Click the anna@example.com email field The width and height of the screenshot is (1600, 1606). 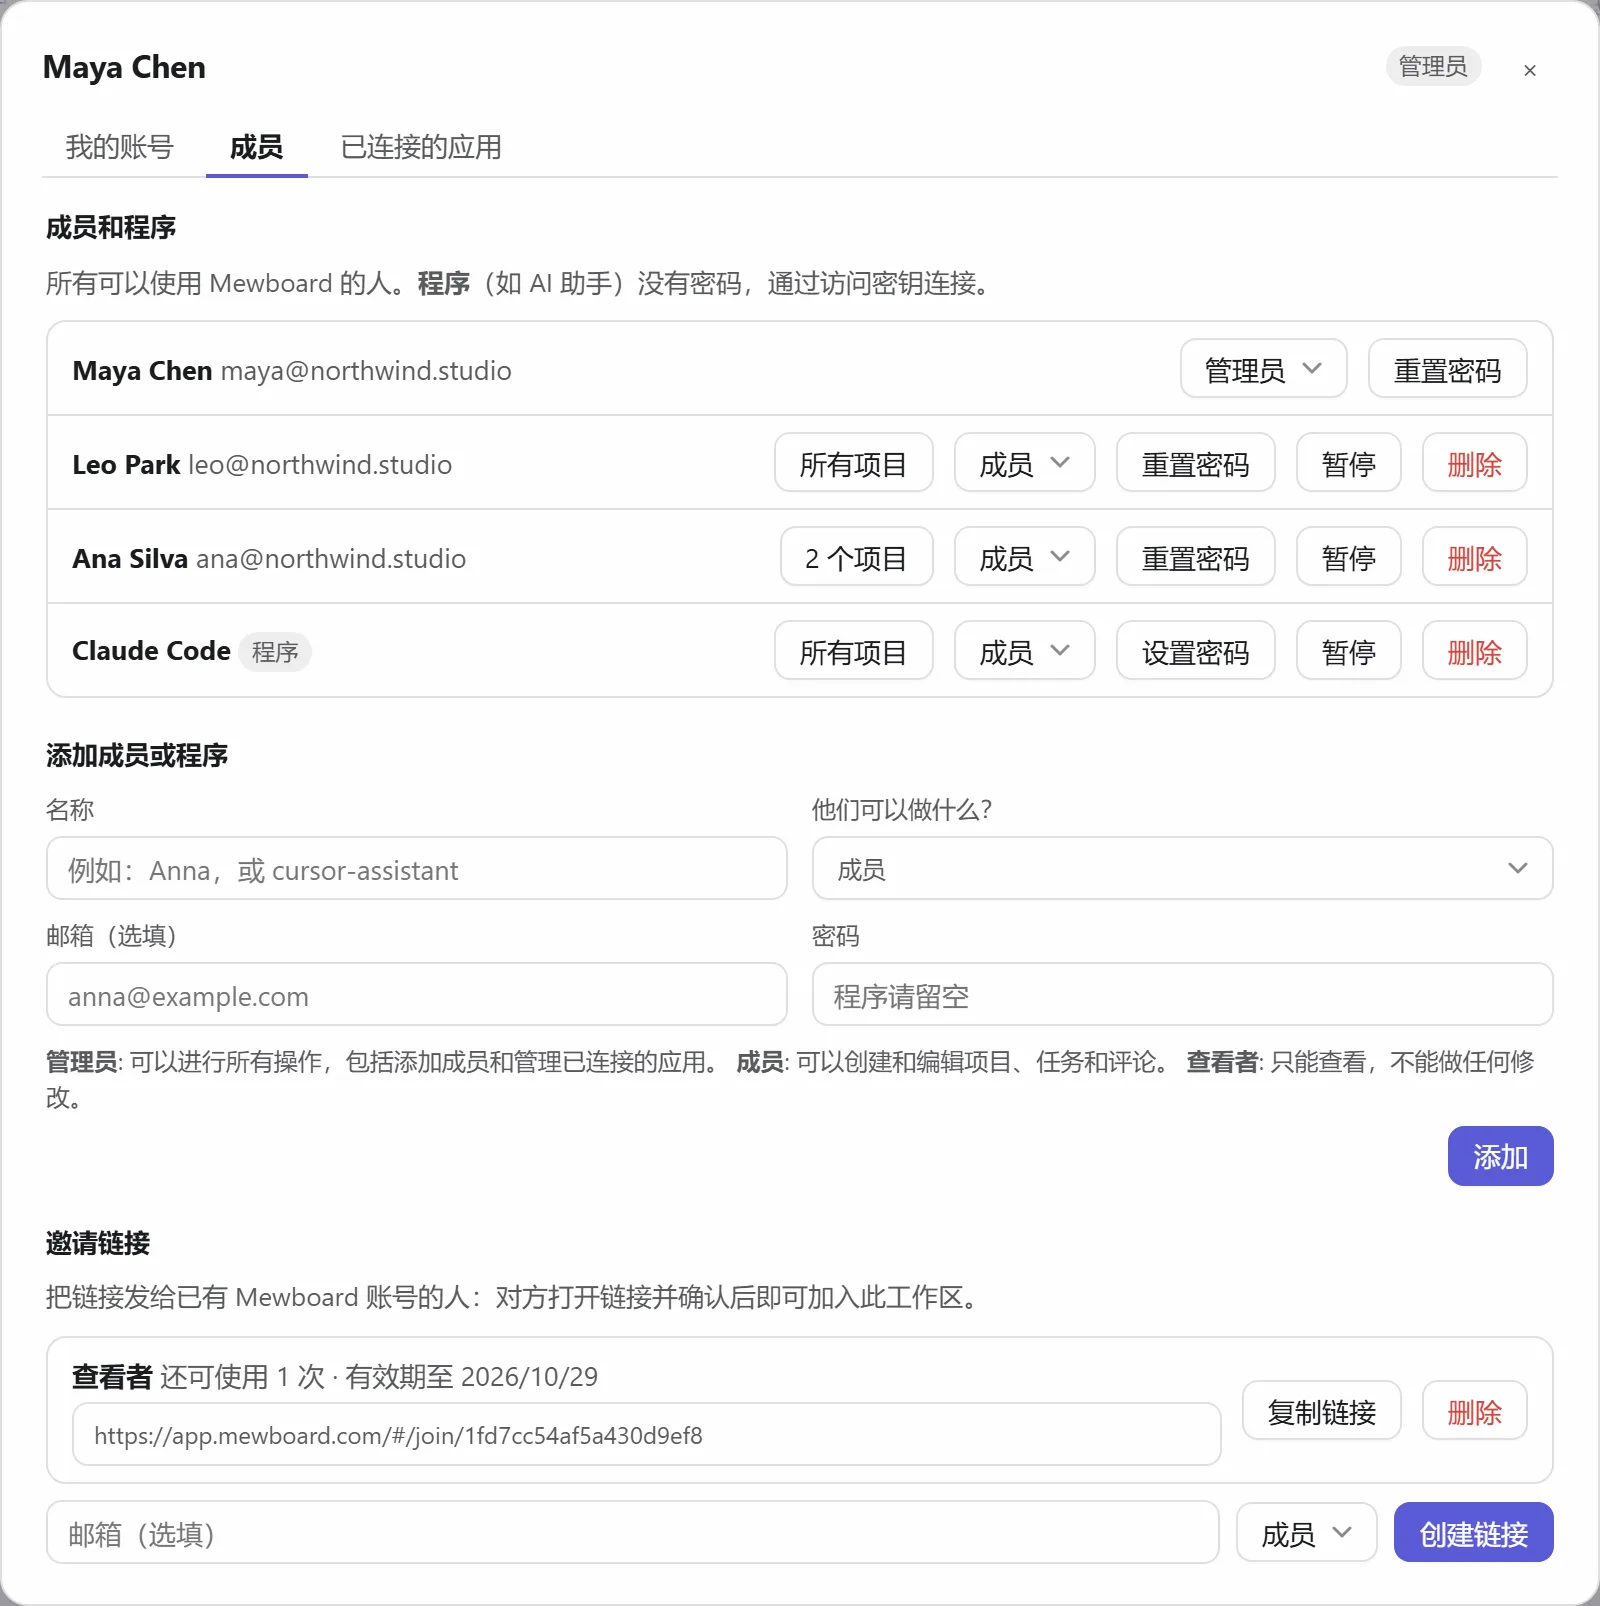click(x=416, y=994)
